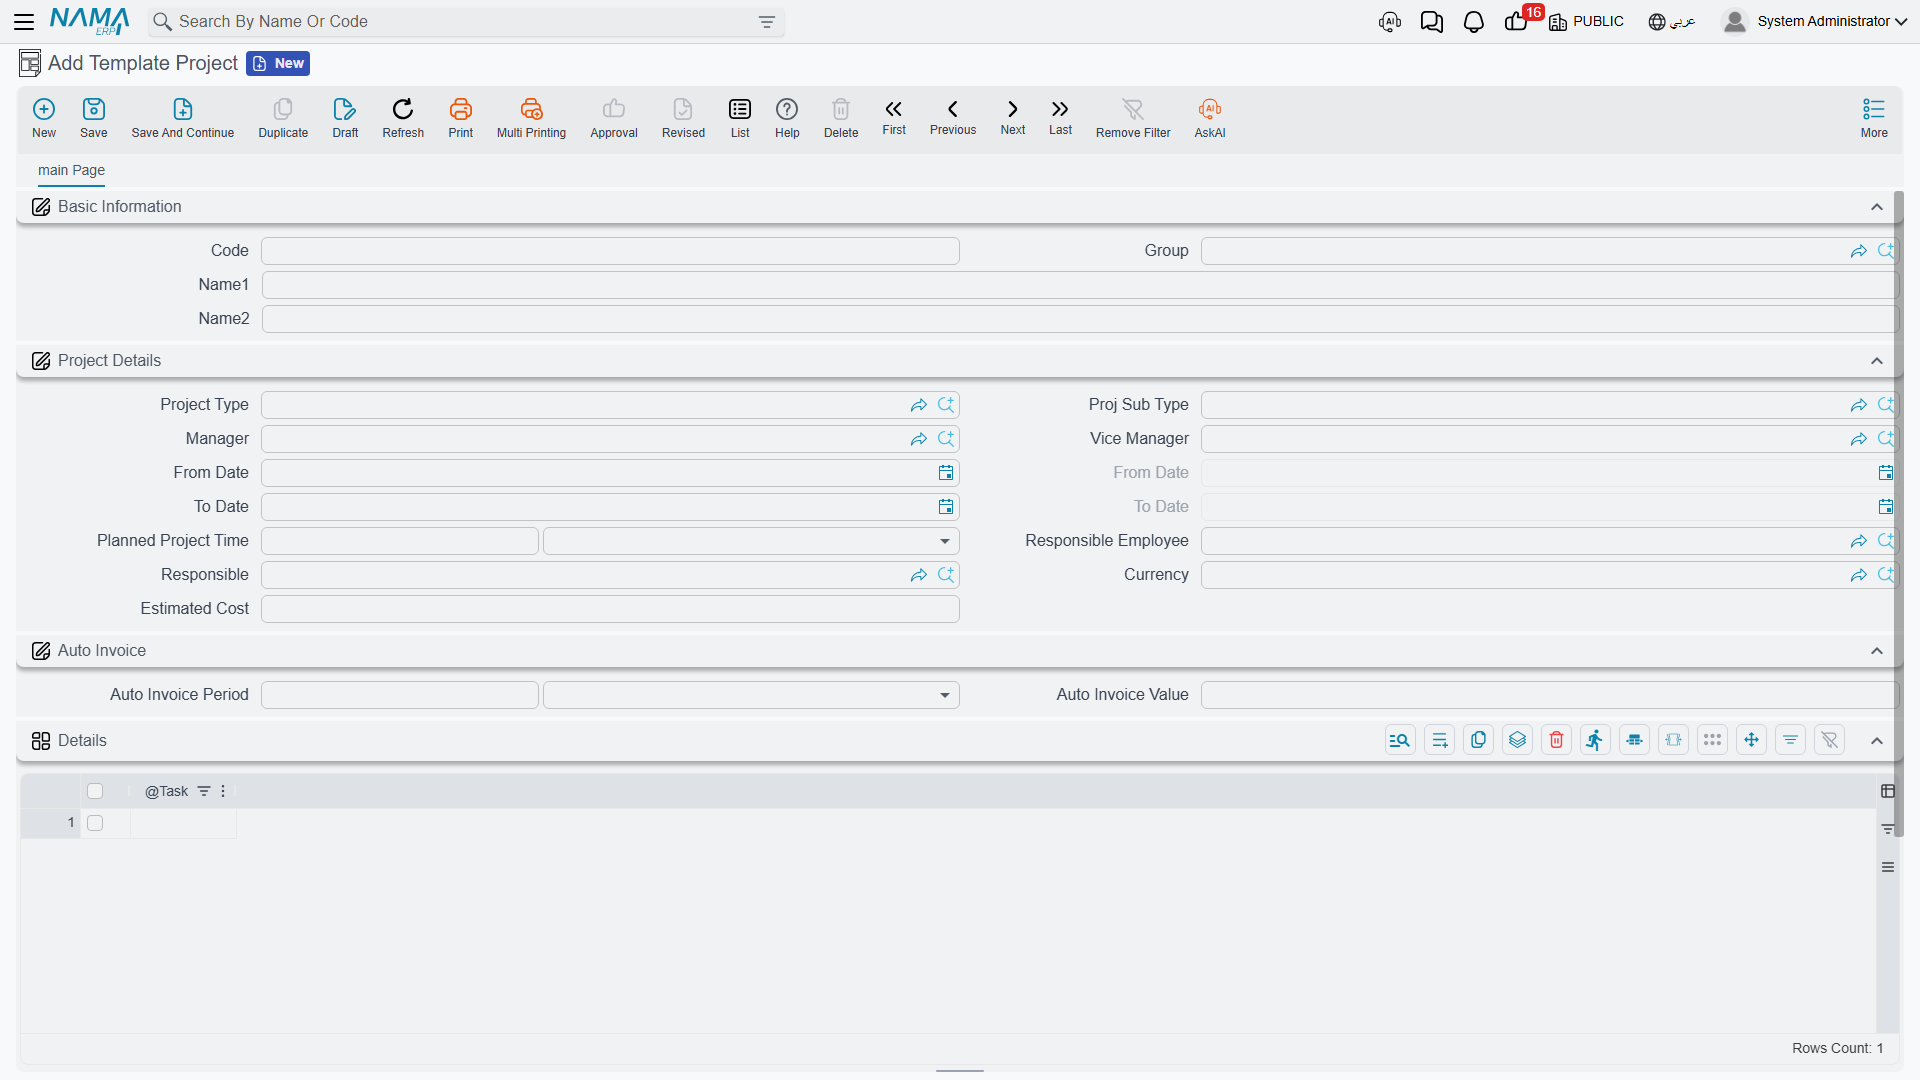Click the Estimated Cost field
Screen dimensions: 1920x1080
pos(610,609)
